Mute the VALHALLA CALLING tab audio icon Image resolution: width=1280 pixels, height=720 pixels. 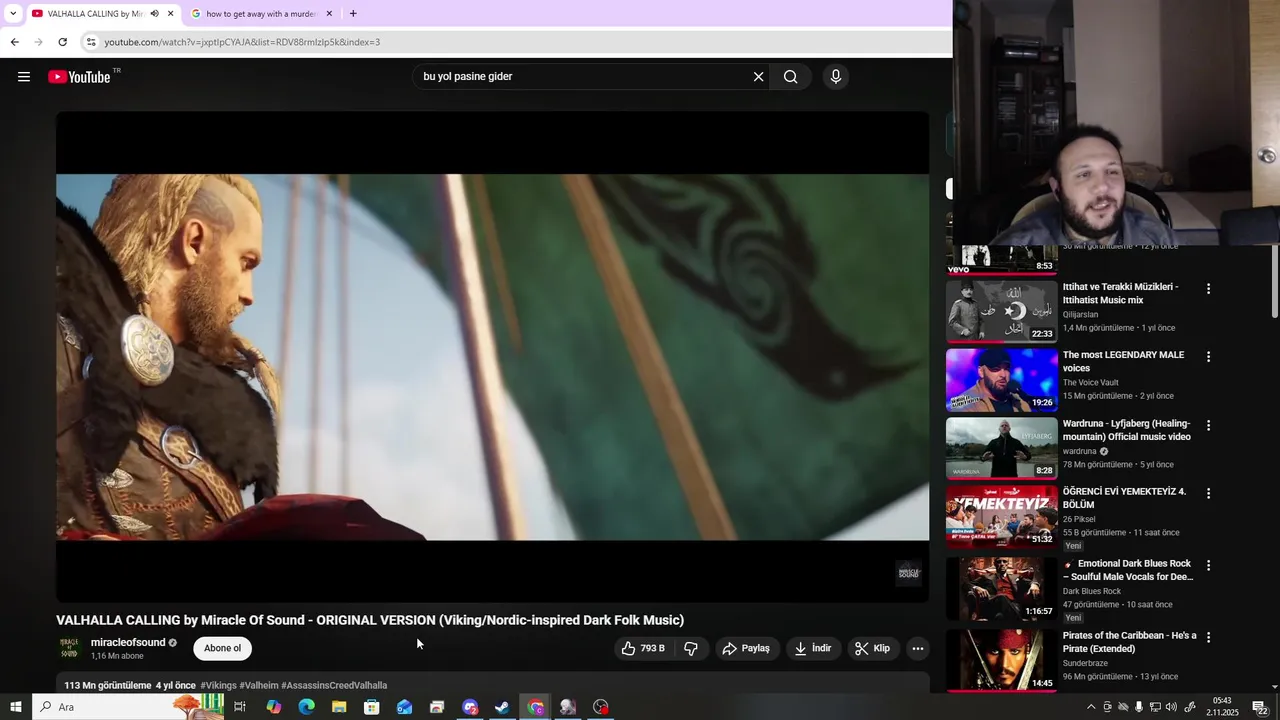154,14
